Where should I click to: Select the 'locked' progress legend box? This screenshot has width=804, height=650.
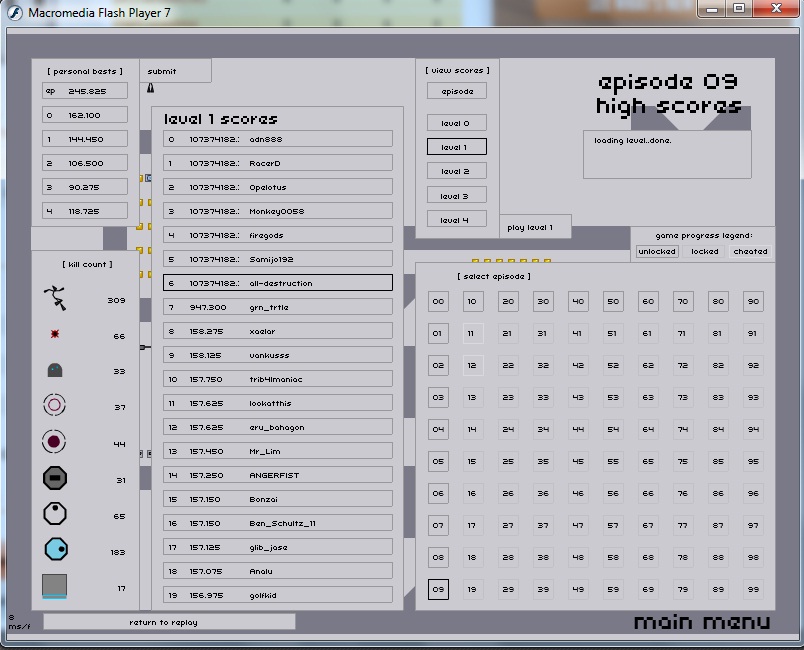(704, 251)
